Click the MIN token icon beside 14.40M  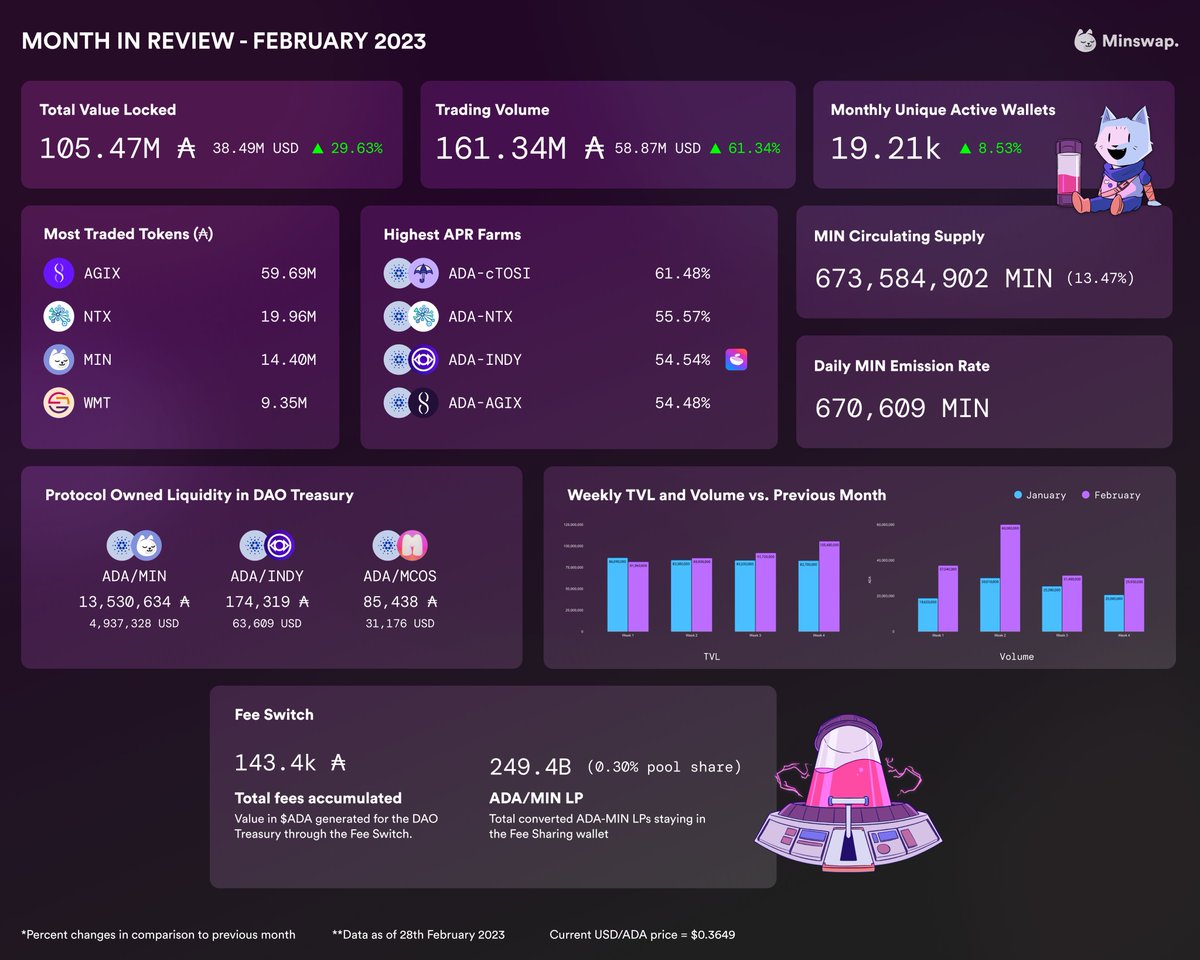59,359
